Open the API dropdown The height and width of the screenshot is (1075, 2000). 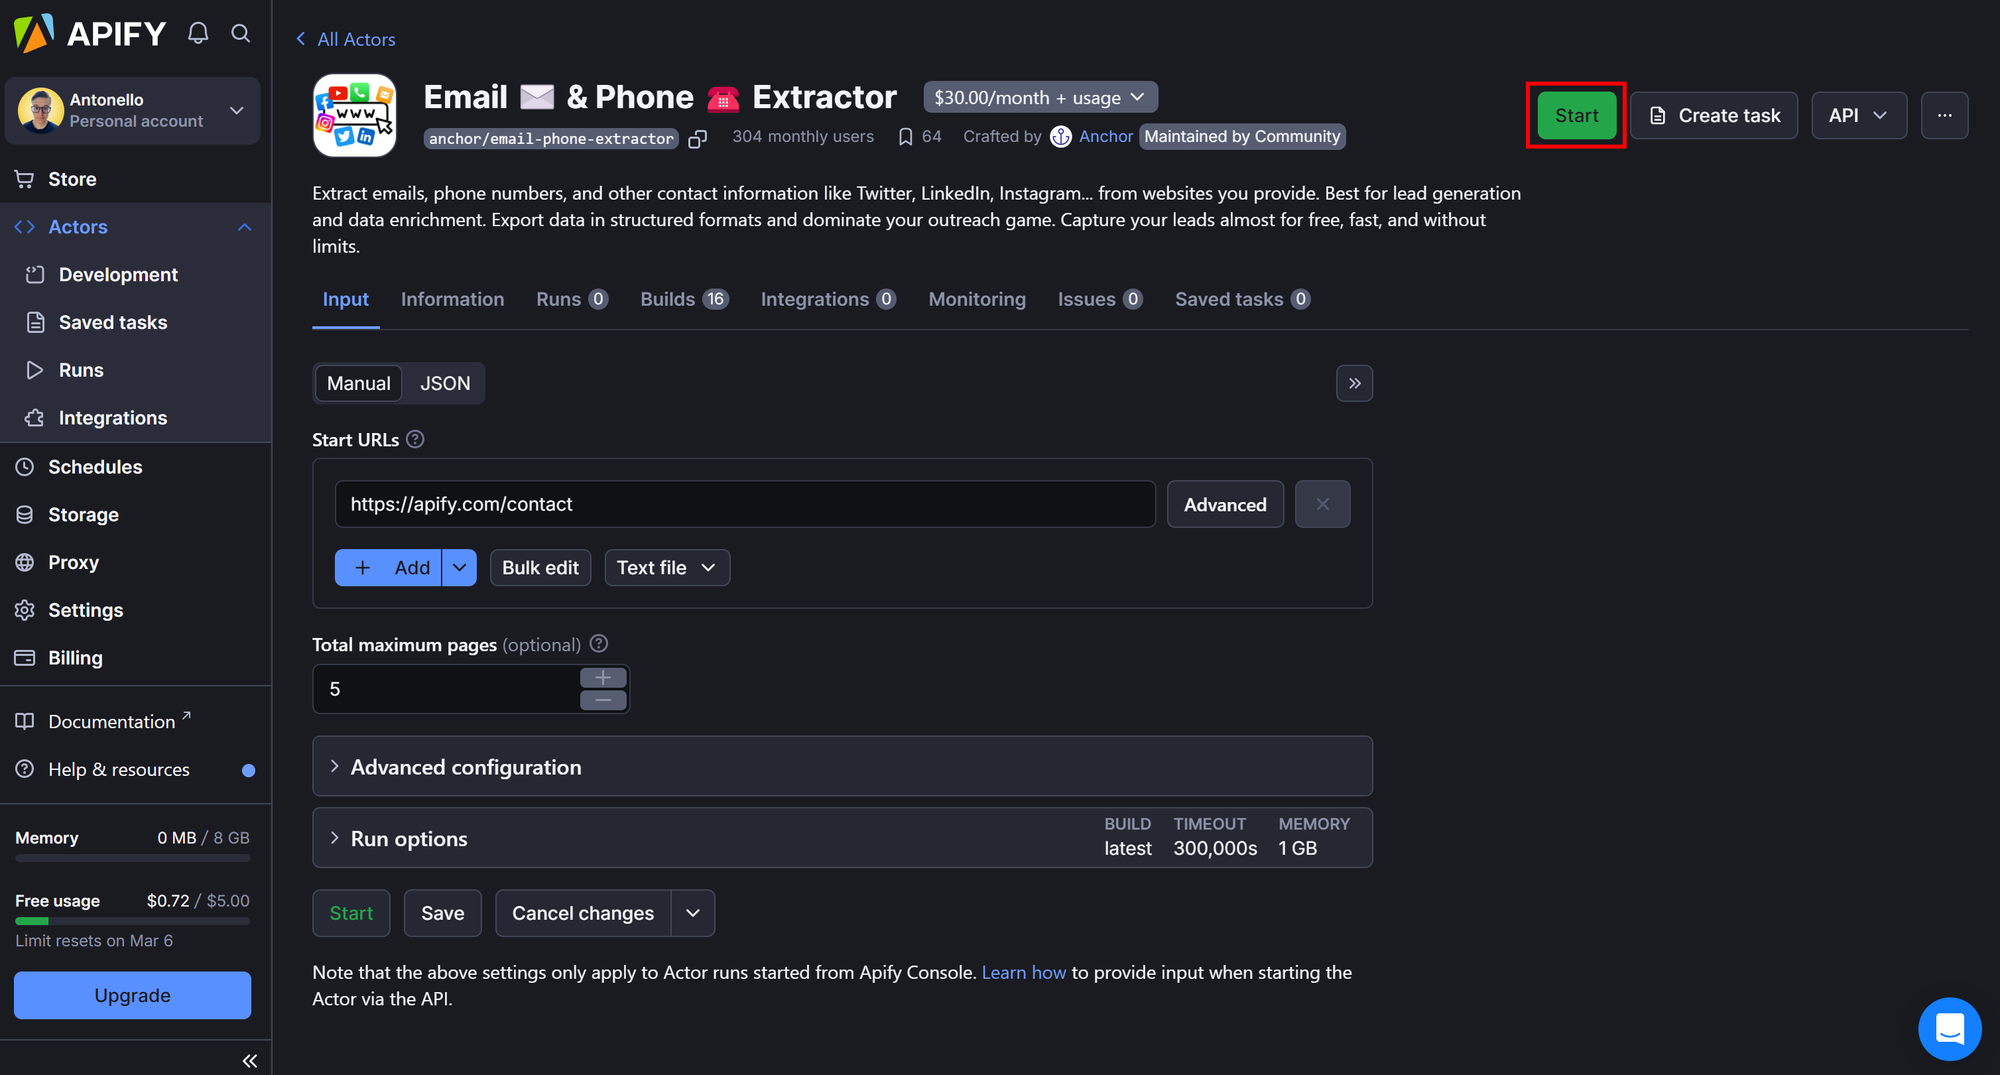(x=1858, y=115)
